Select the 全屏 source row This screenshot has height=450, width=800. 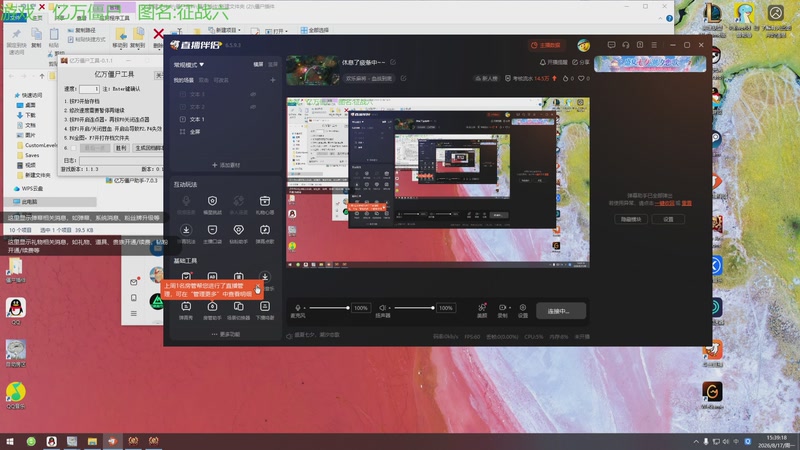pos(226,132)
